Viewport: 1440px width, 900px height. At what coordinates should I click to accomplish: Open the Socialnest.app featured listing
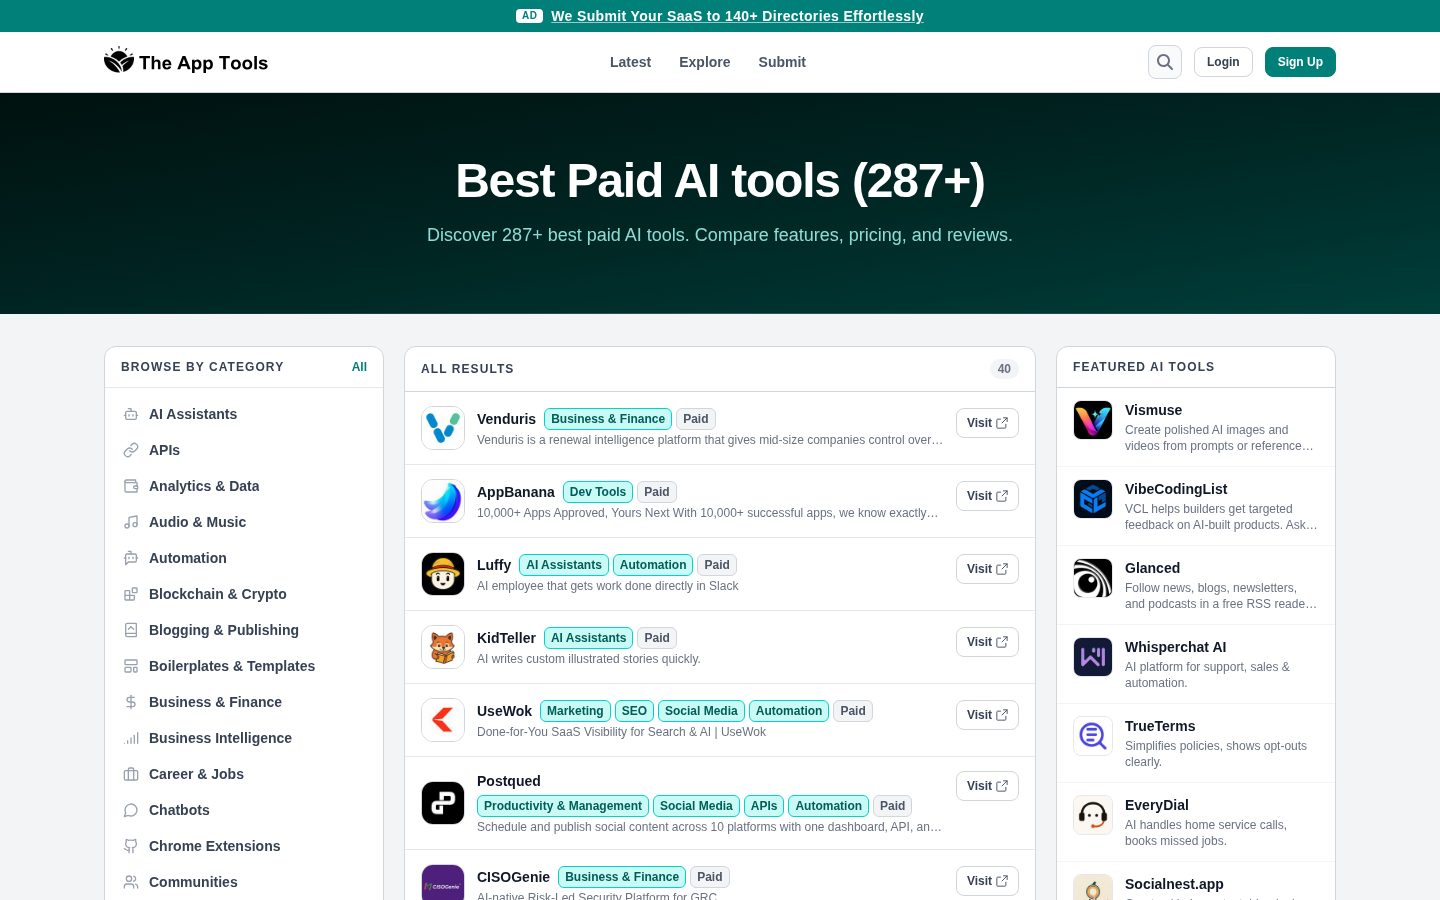[x=1196, y=882]
